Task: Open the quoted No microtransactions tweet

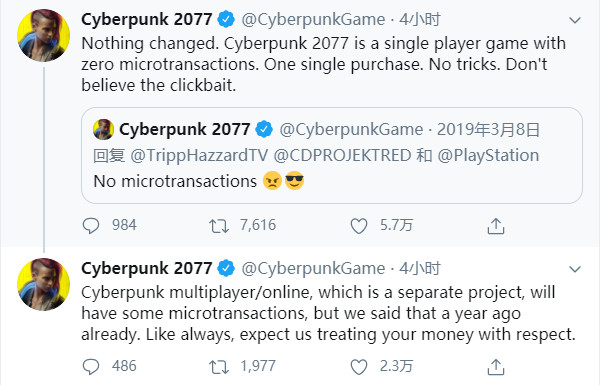Action: pyautogui.click(x=332, y=155)
